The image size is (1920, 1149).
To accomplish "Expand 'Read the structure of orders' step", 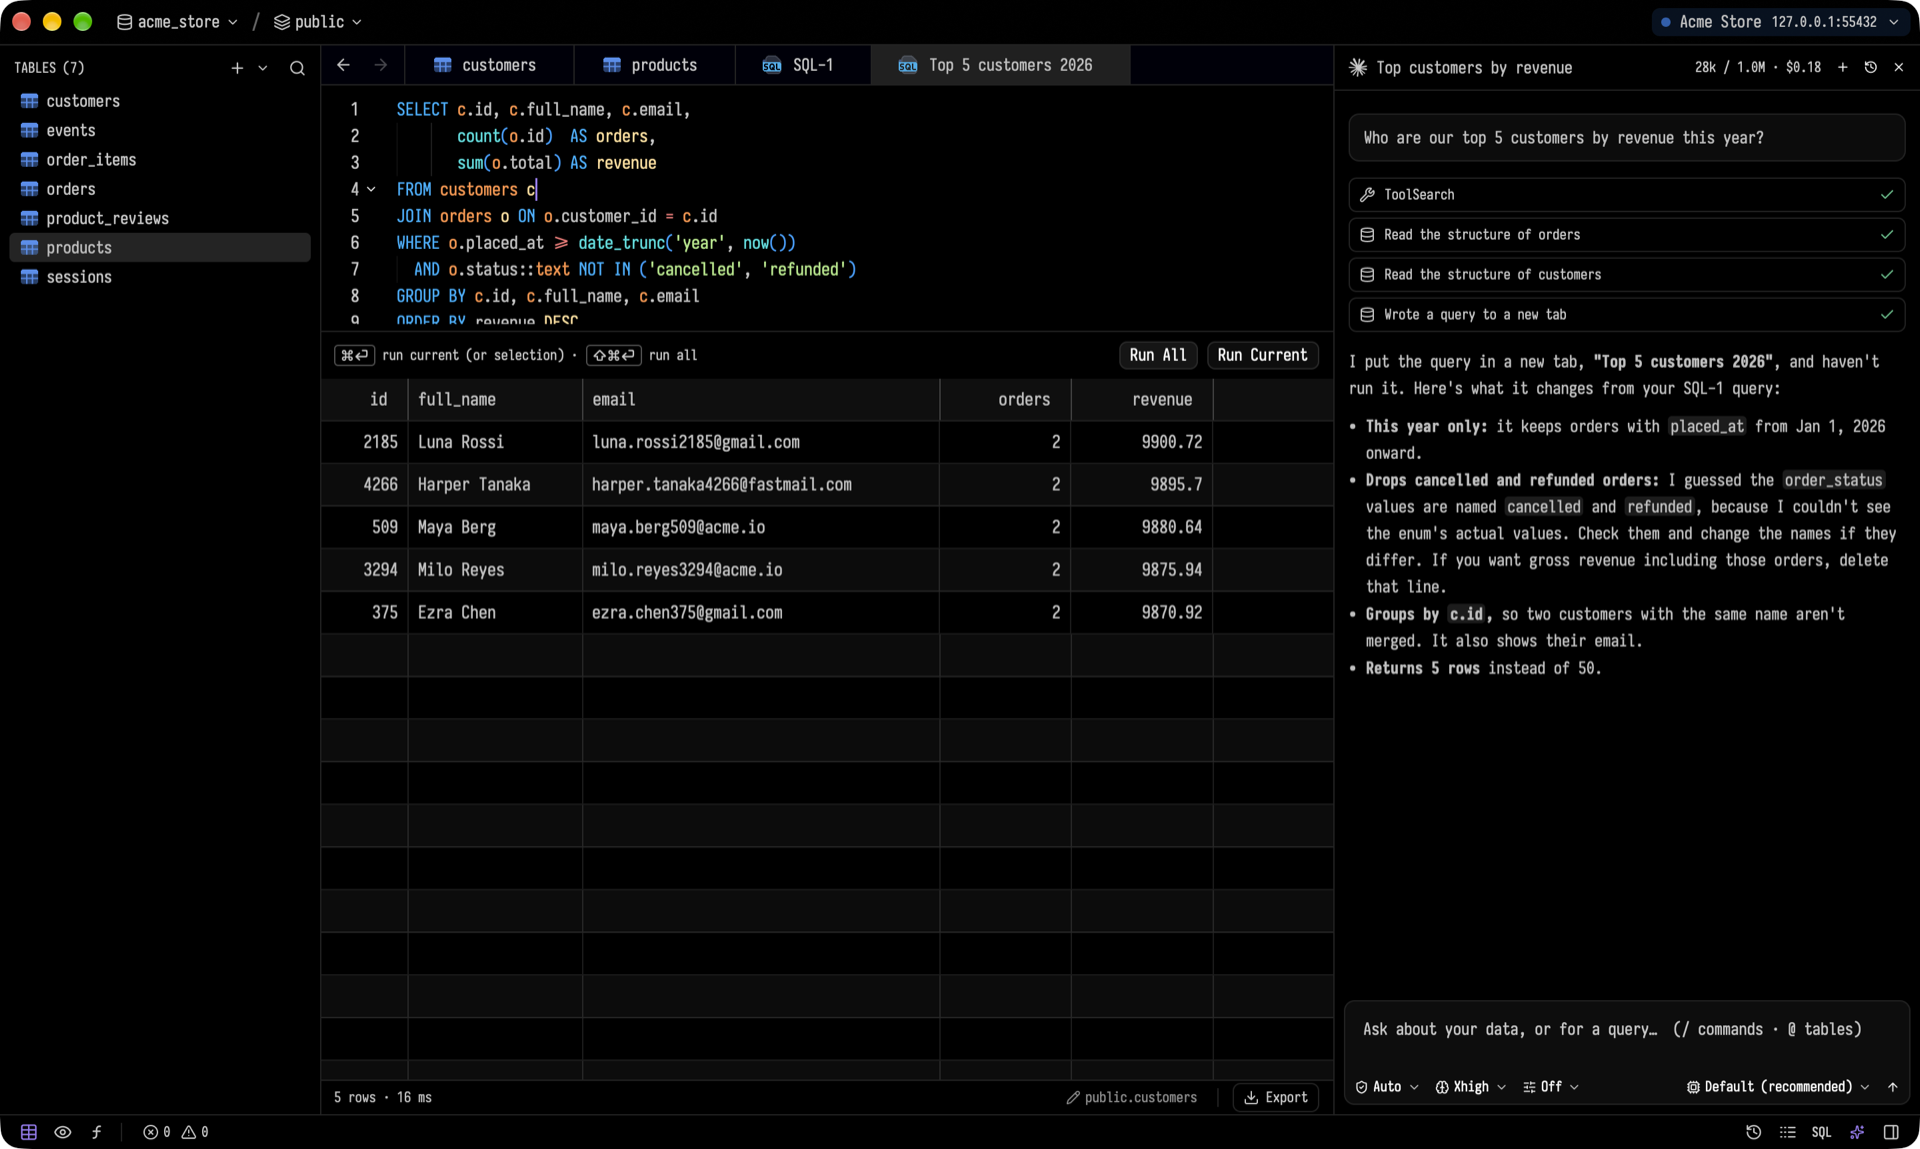I will 1626,235.
